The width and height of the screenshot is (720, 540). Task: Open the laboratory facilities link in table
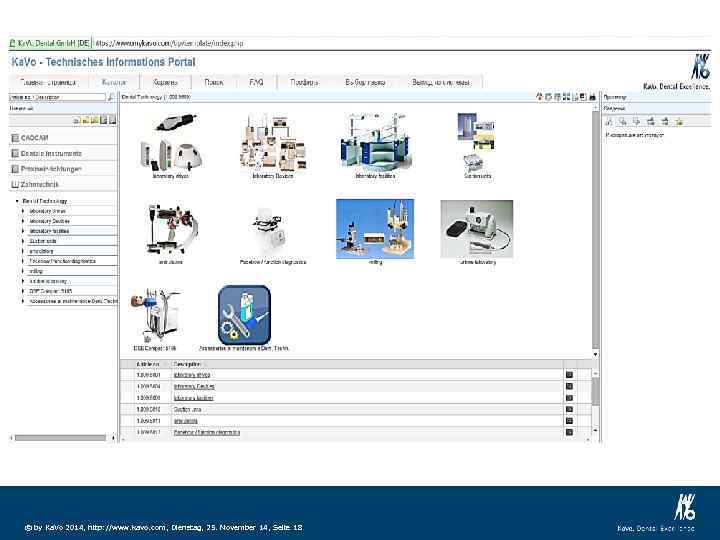coord(193,398)
